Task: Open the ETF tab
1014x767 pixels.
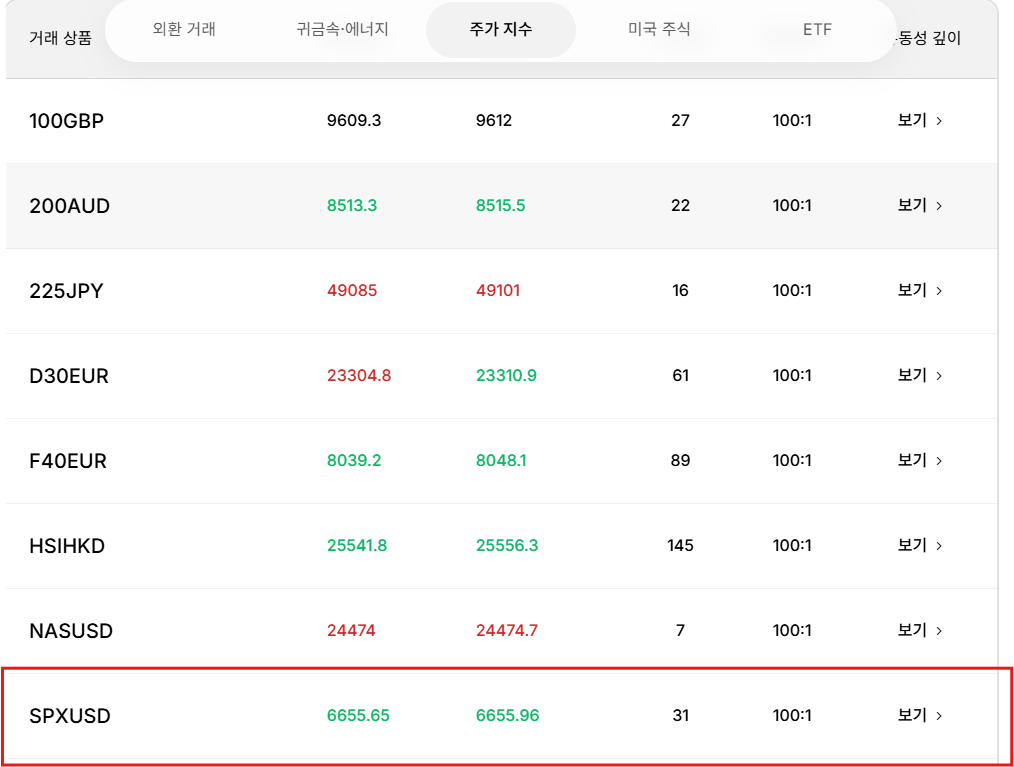Action: click(818, 29)
